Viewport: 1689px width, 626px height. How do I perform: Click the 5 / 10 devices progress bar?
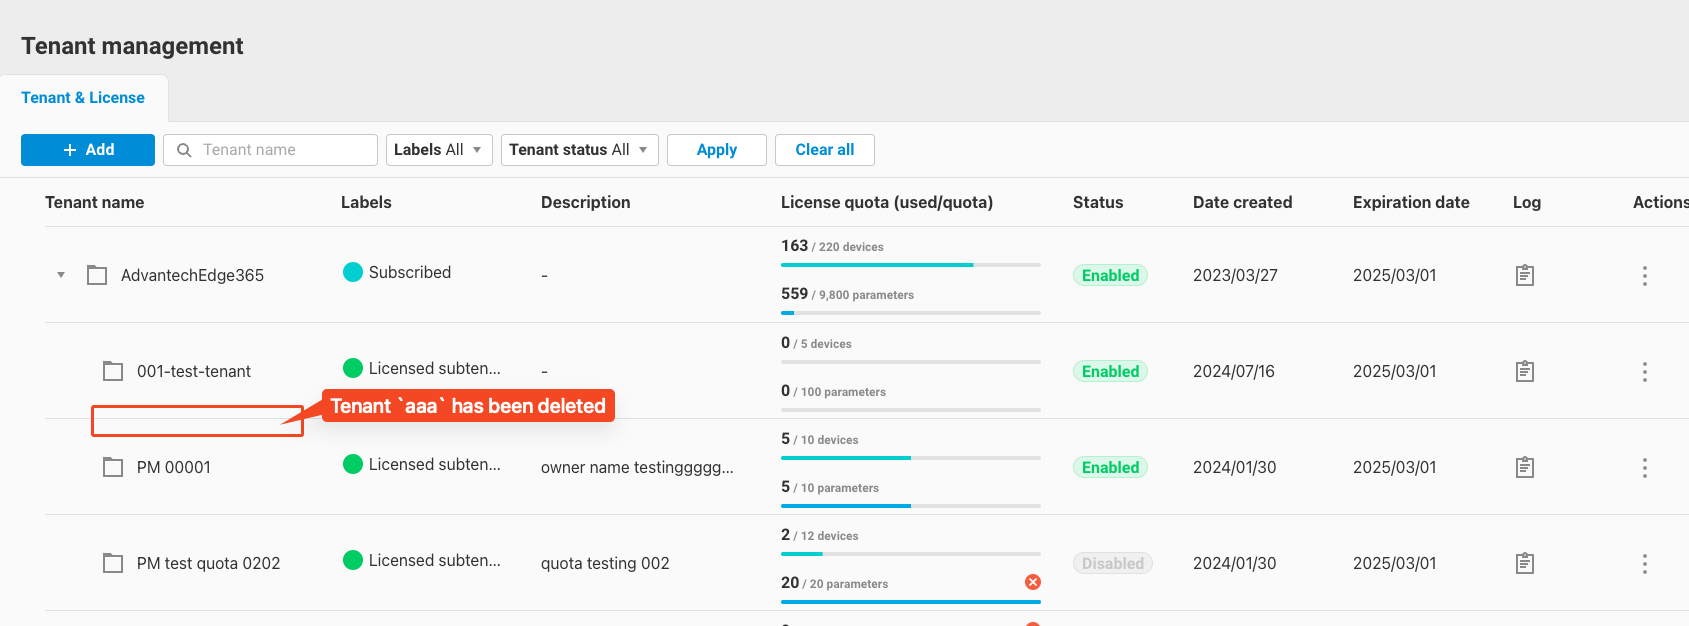(x=911, y=458)
